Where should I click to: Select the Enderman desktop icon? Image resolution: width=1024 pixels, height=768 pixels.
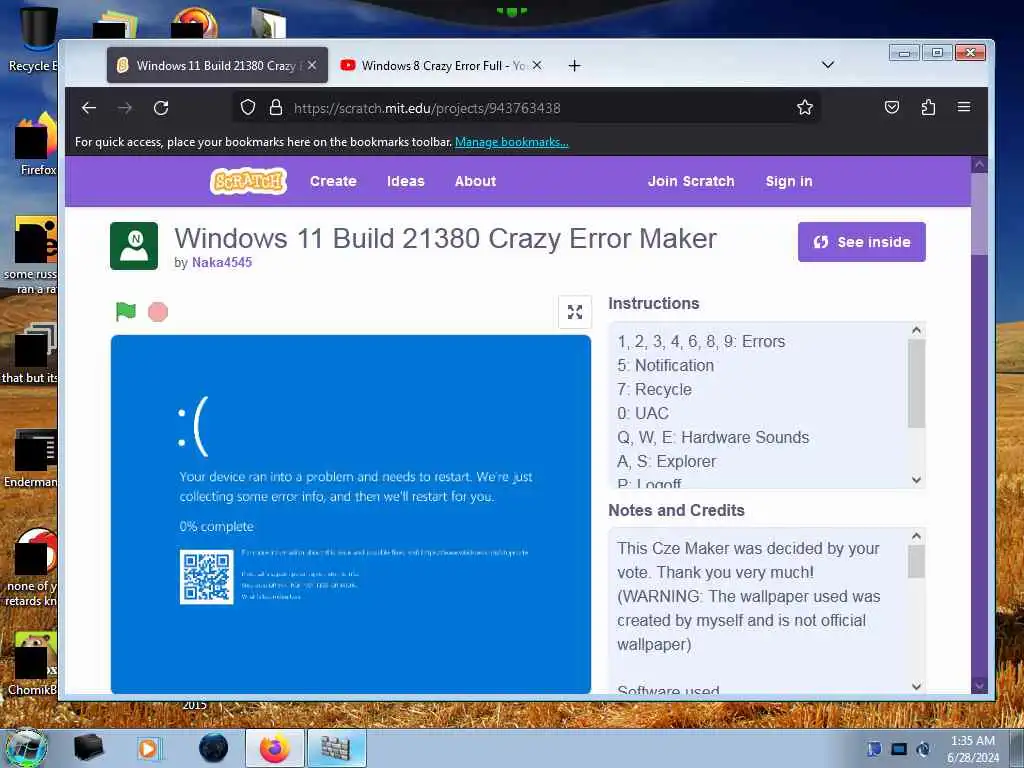(x=31, y=458)
